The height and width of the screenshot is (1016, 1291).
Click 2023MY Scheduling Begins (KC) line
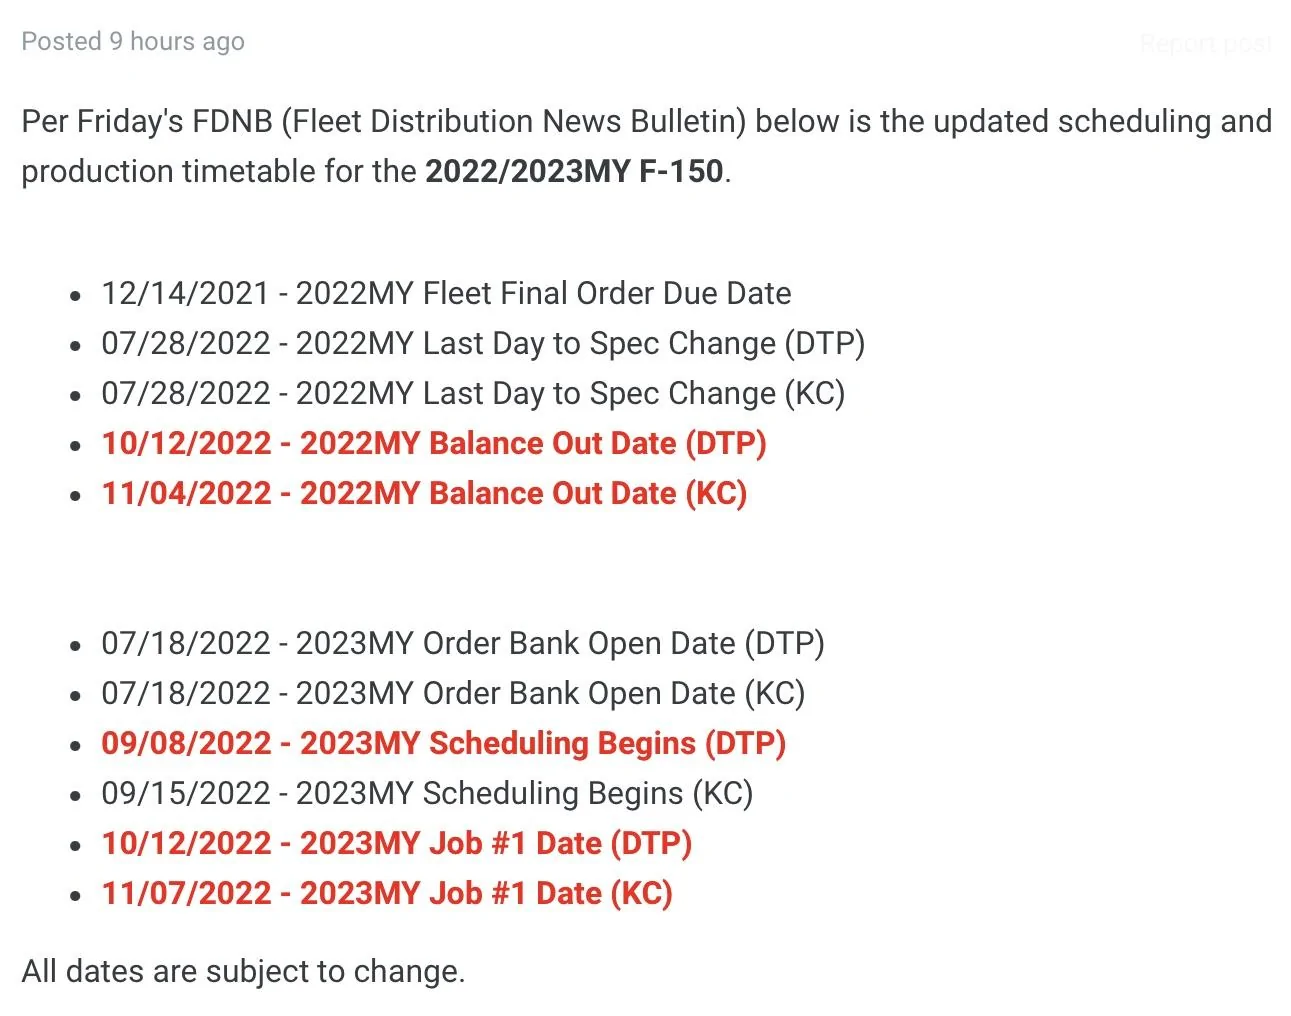pyautogui.click(x=427, y=793)
